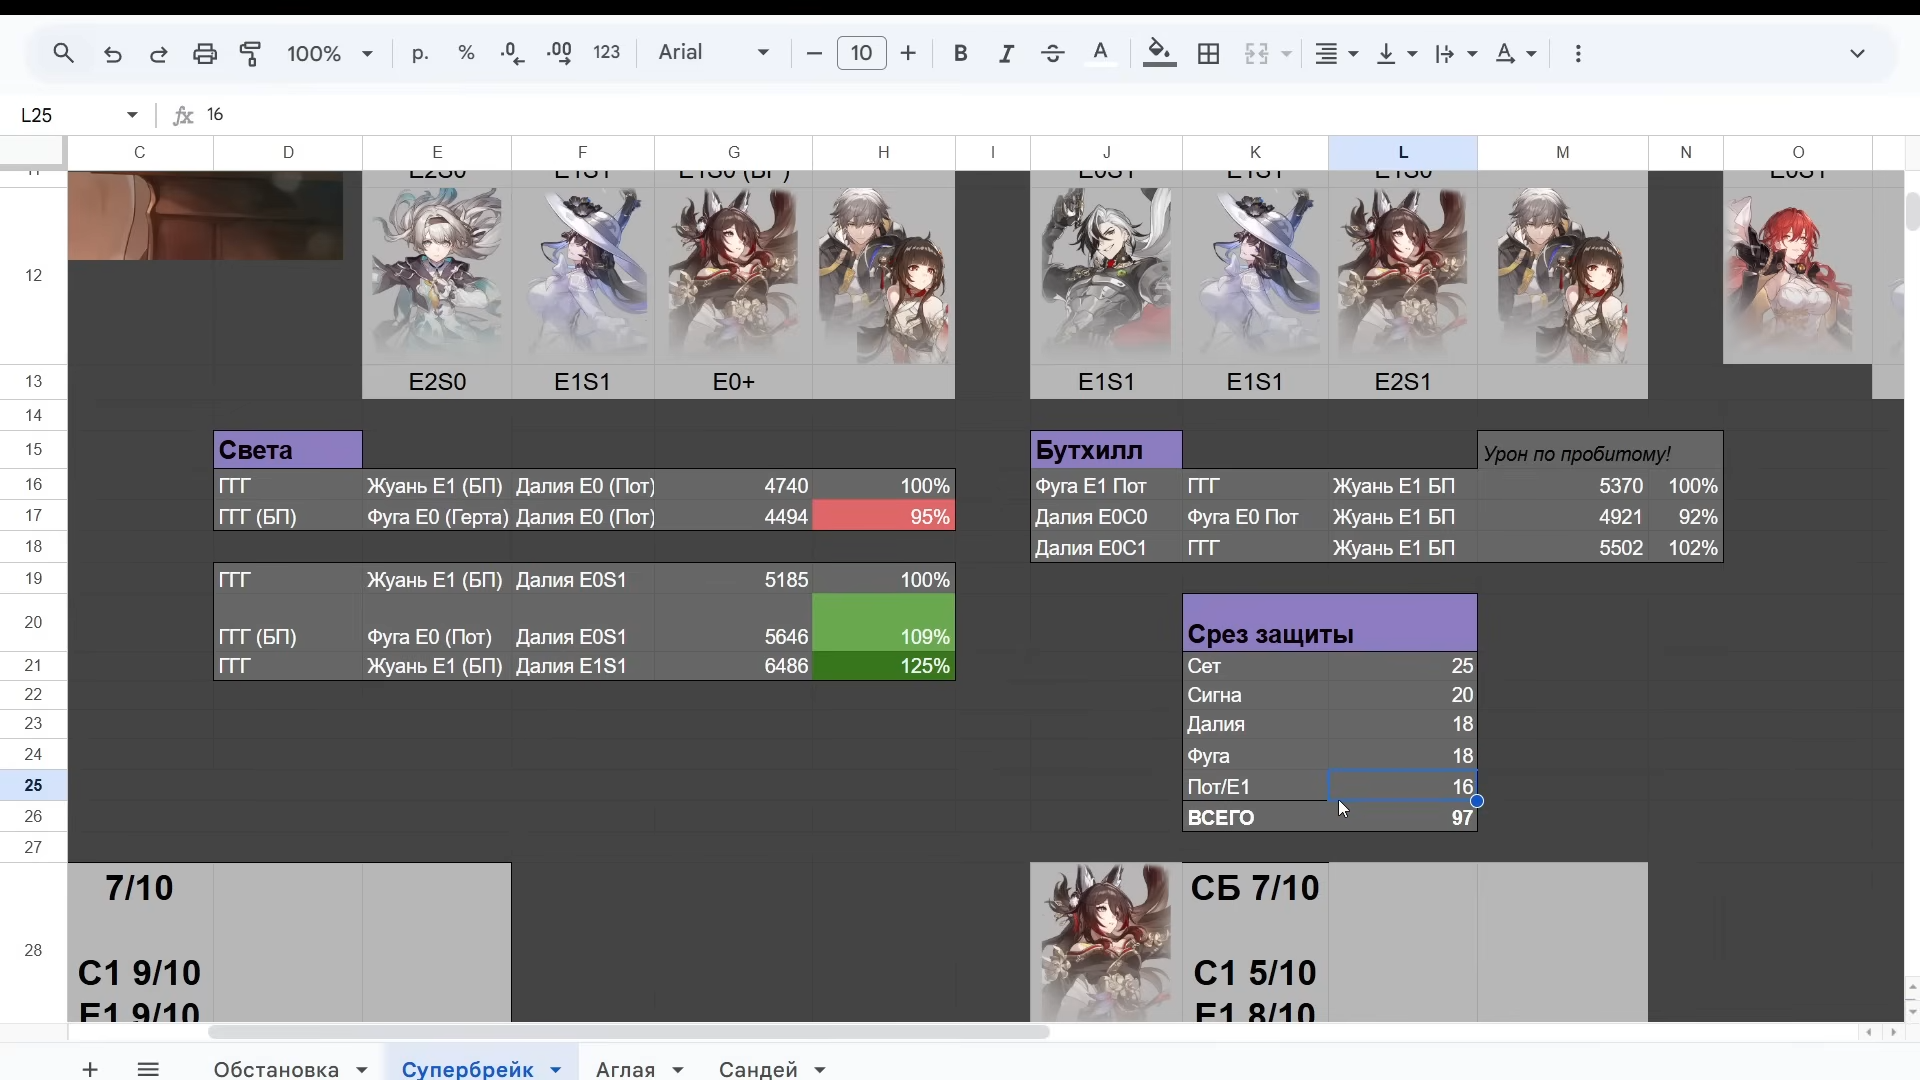
Task: Open the zoom 100% dropdown
Action: point(330,54)
